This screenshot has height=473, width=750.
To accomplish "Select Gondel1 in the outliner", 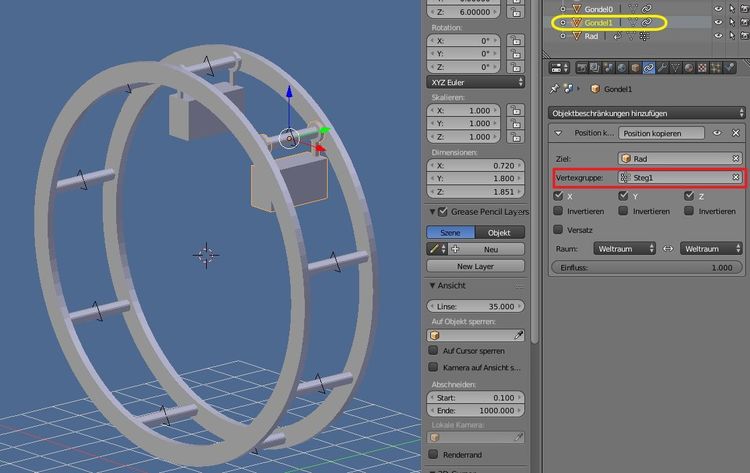I will click(x=598, y=22).
